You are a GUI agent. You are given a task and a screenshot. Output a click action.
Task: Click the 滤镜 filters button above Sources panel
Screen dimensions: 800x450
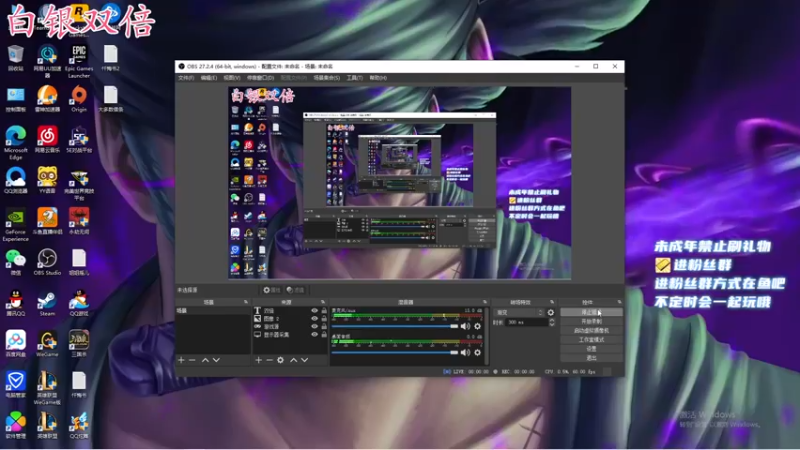pos(295,290)
